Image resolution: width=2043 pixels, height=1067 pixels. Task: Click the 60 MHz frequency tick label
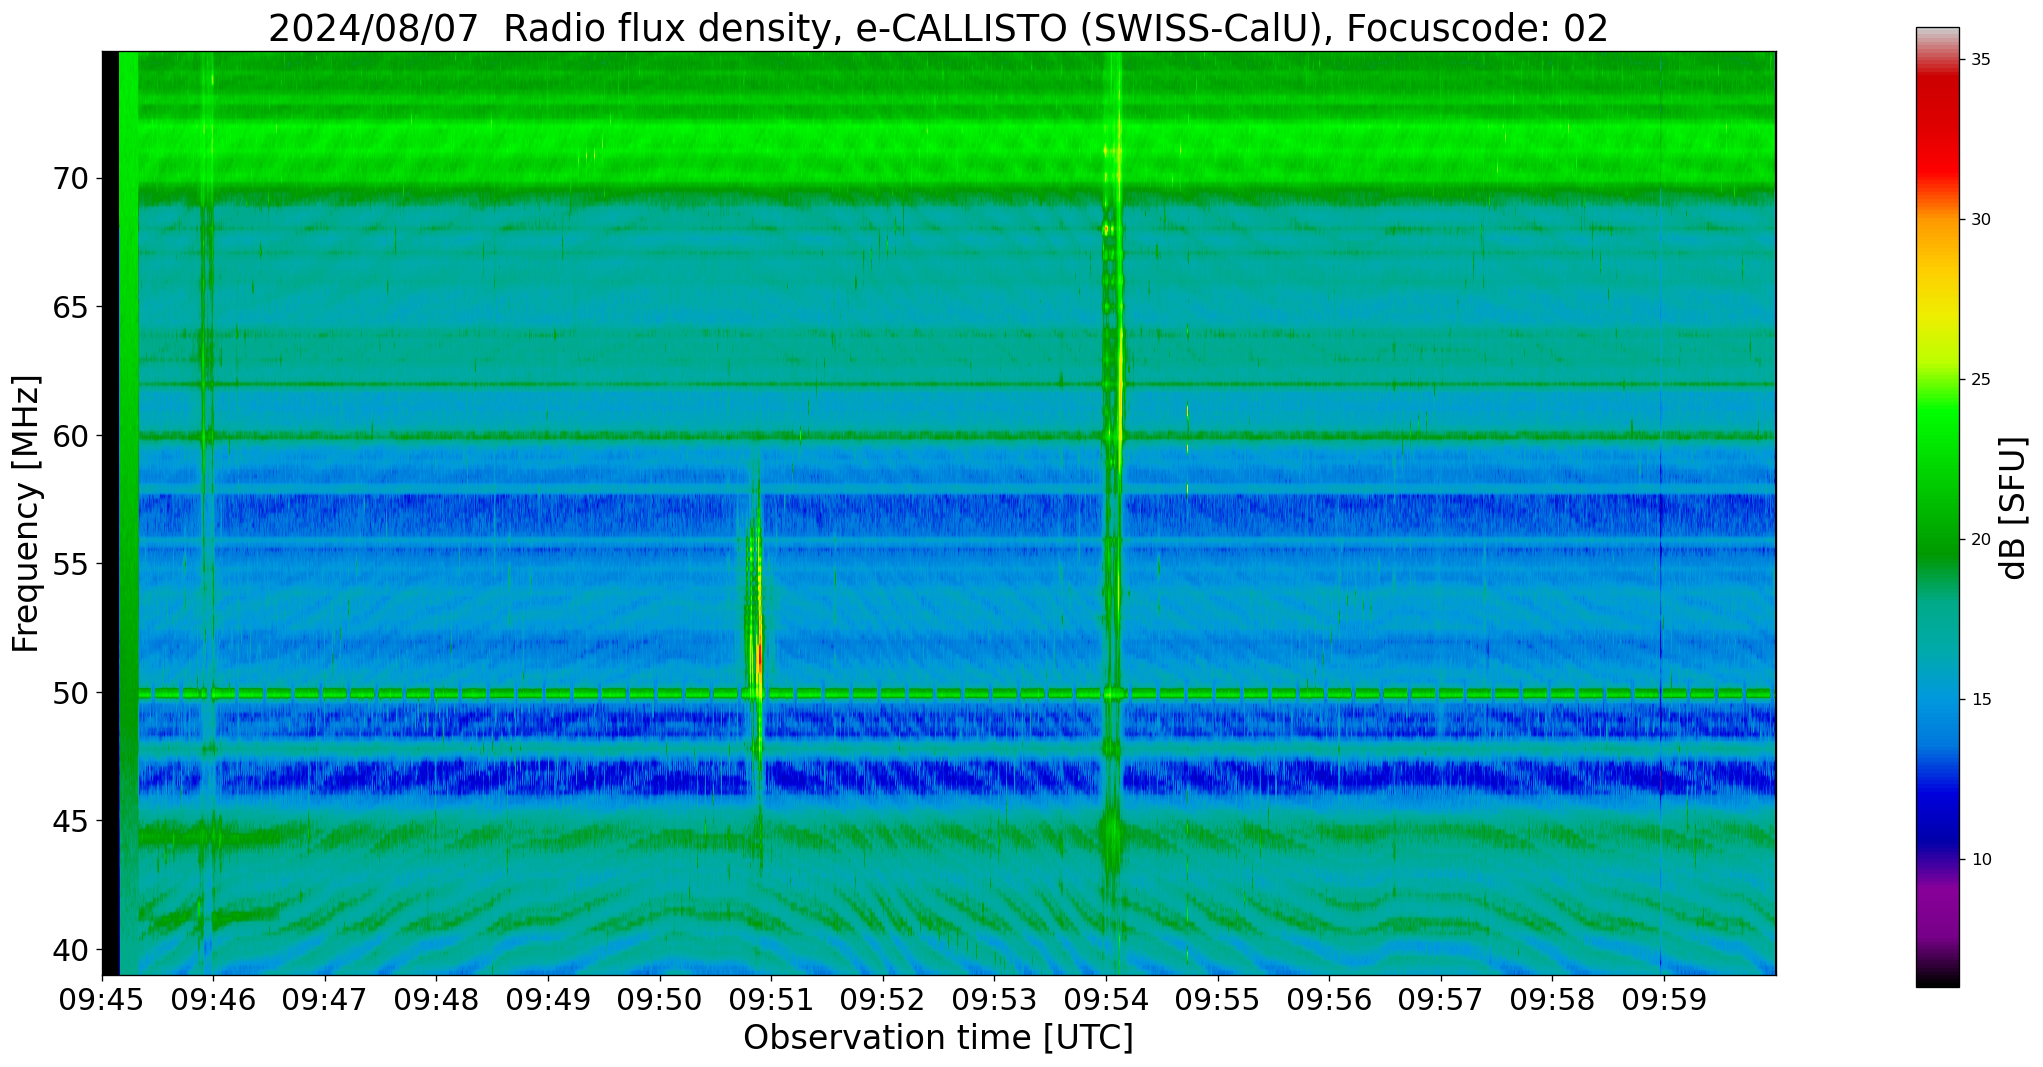pyautogui.click(x=70, y=436)
